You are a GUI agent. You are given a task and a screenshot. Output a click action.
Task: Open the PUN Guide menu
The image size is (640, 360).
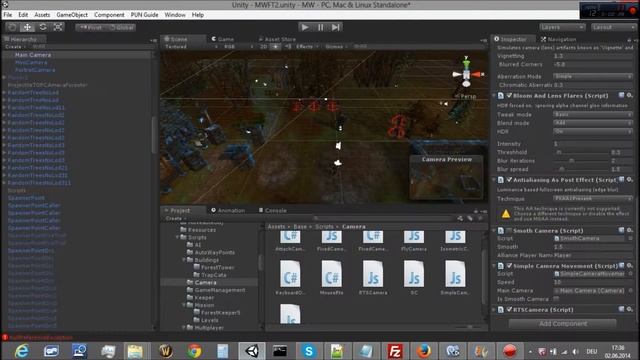pos(144,15)
